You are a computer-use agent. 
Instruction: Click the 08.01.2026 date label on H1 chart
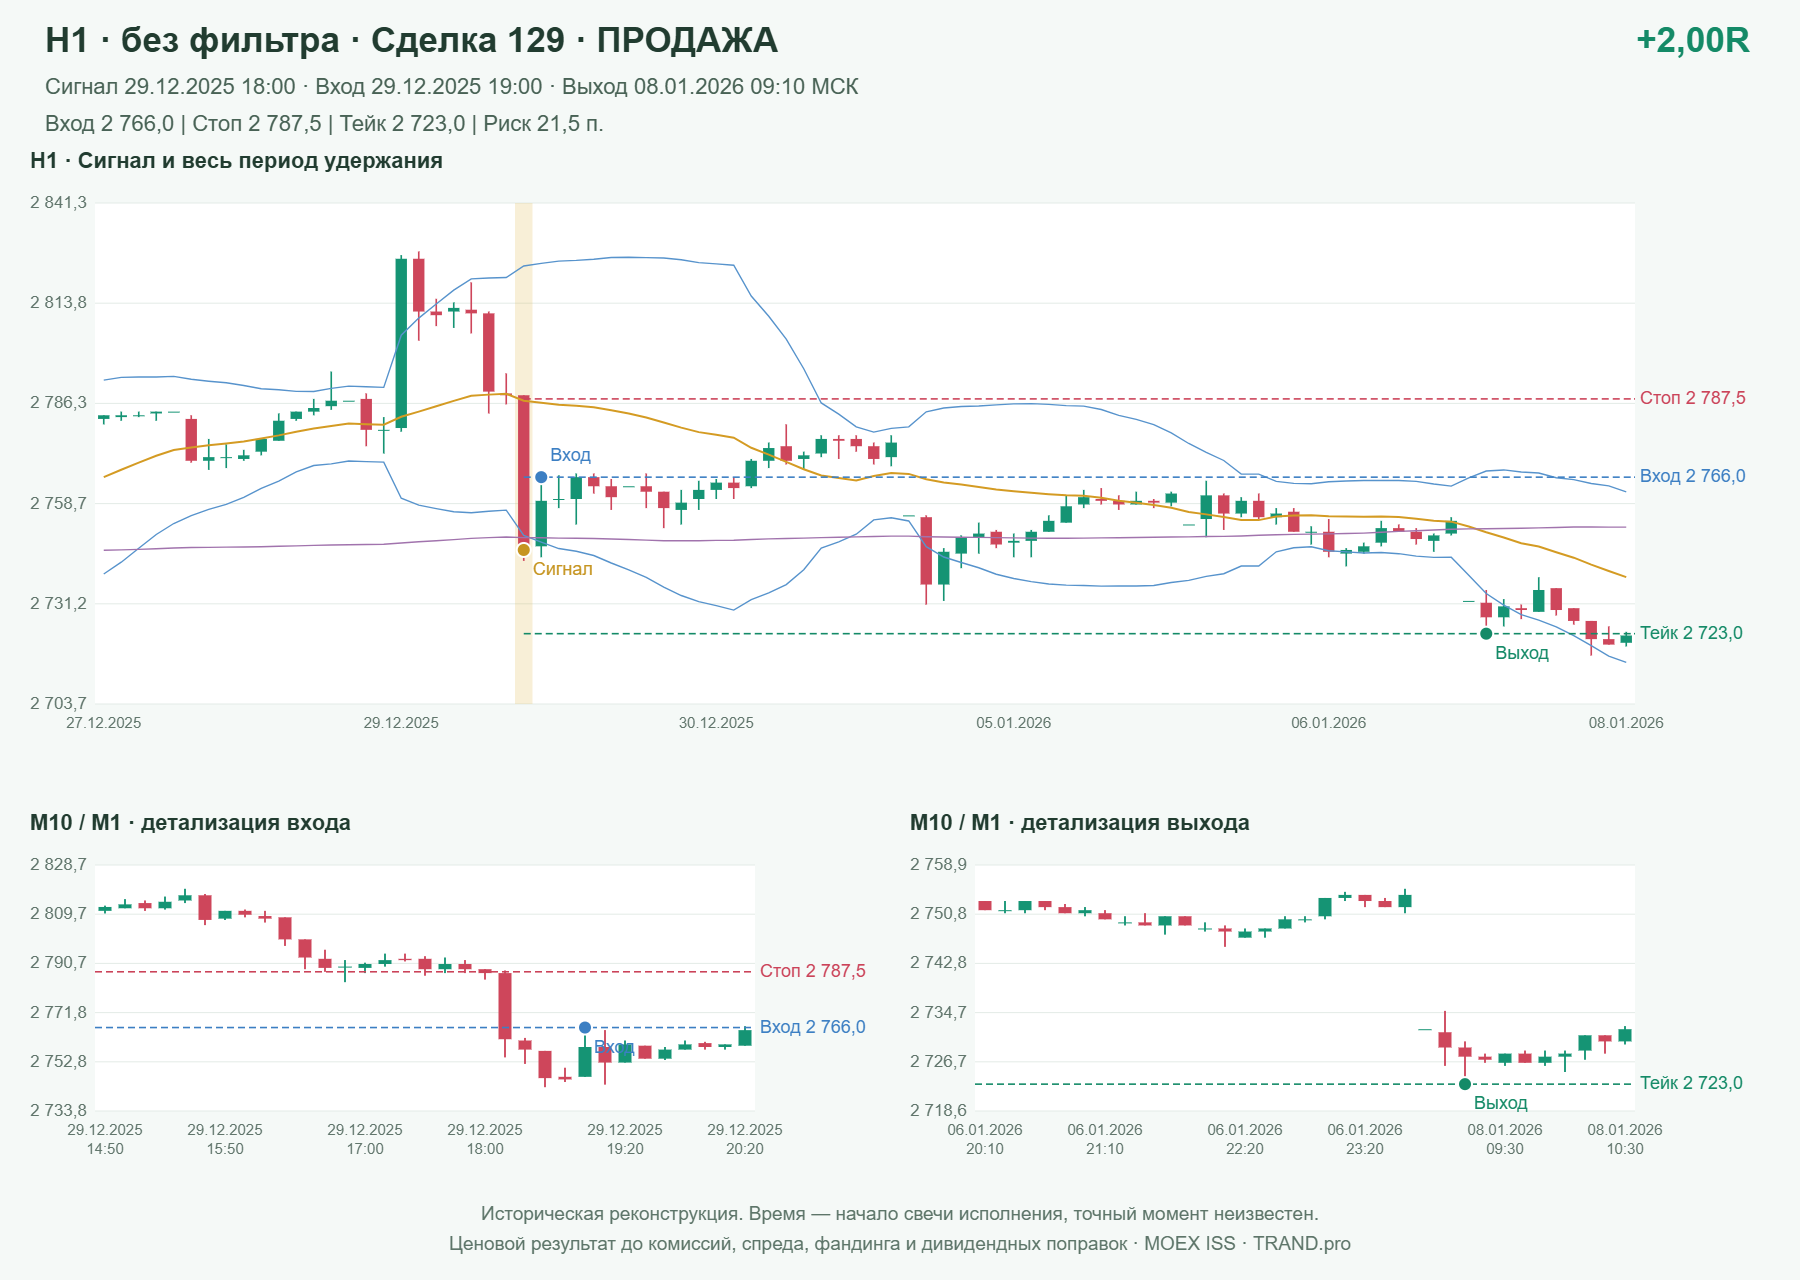(1626, 723)
